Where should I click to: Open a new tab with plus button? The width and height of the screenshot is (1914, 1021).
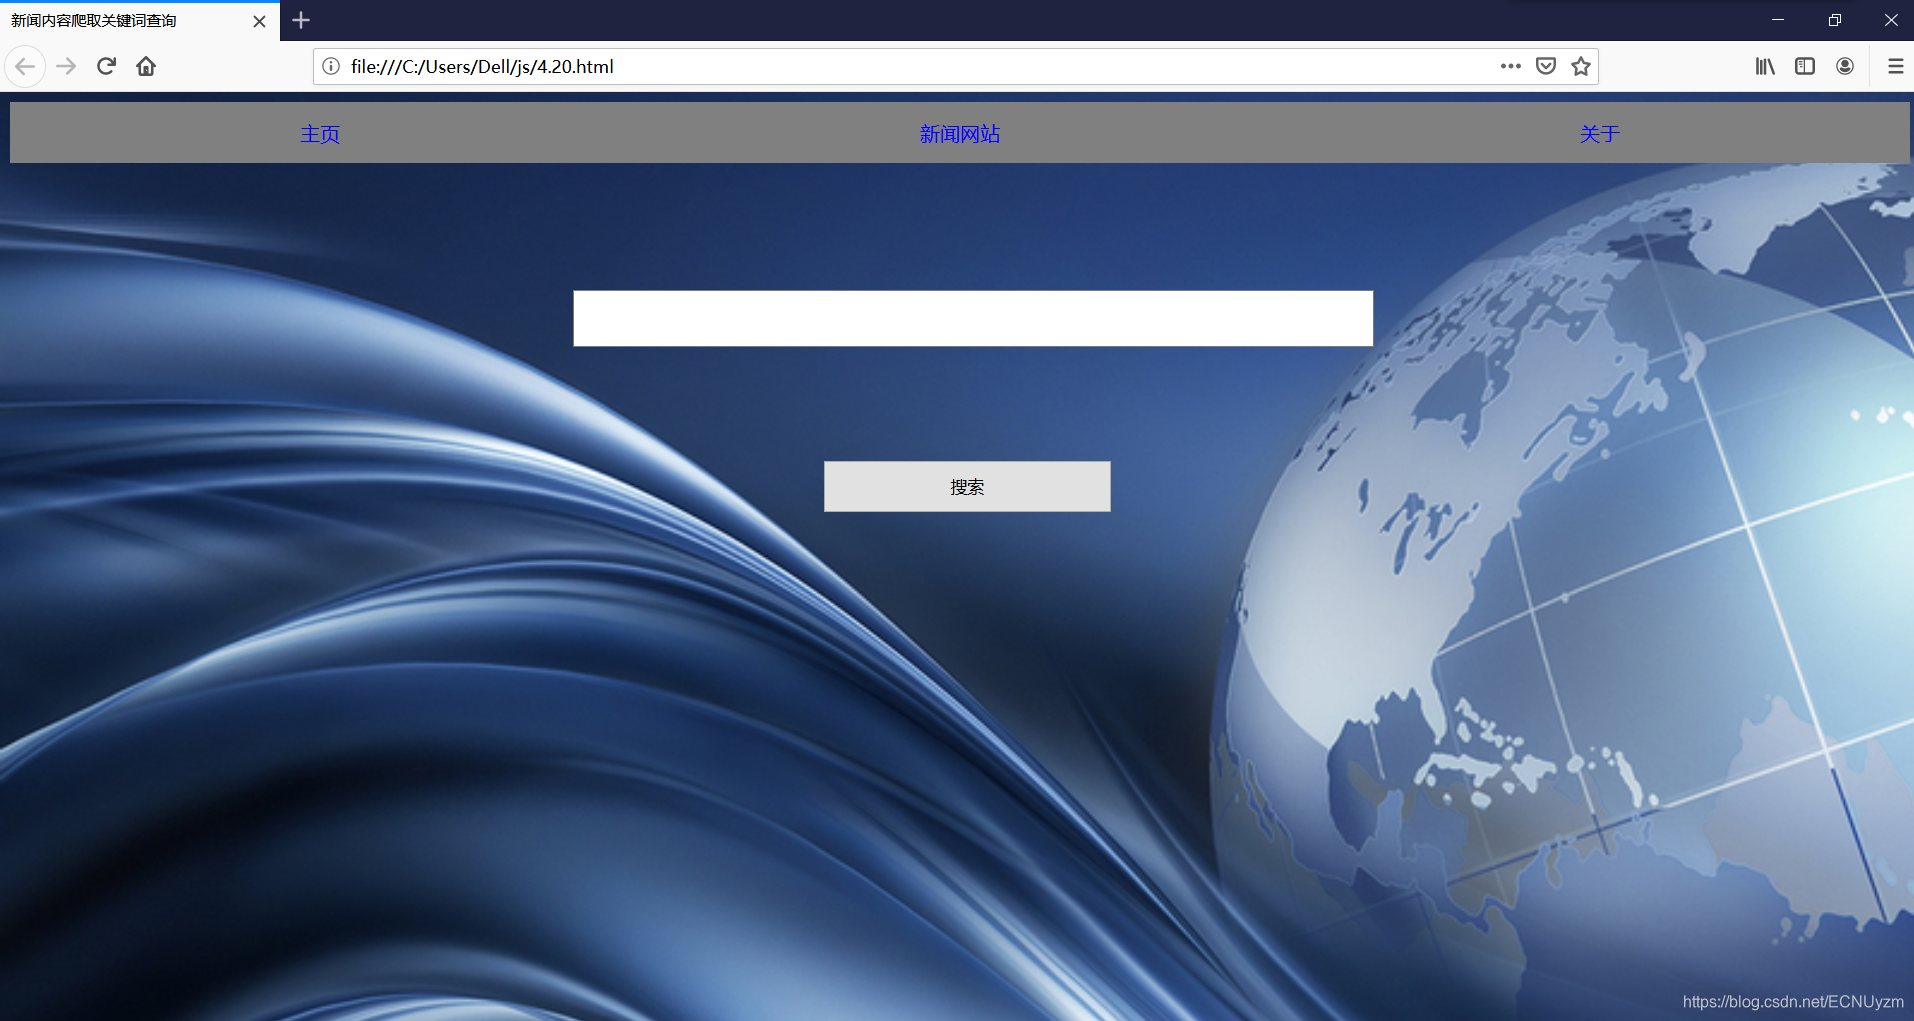point(301,20)
